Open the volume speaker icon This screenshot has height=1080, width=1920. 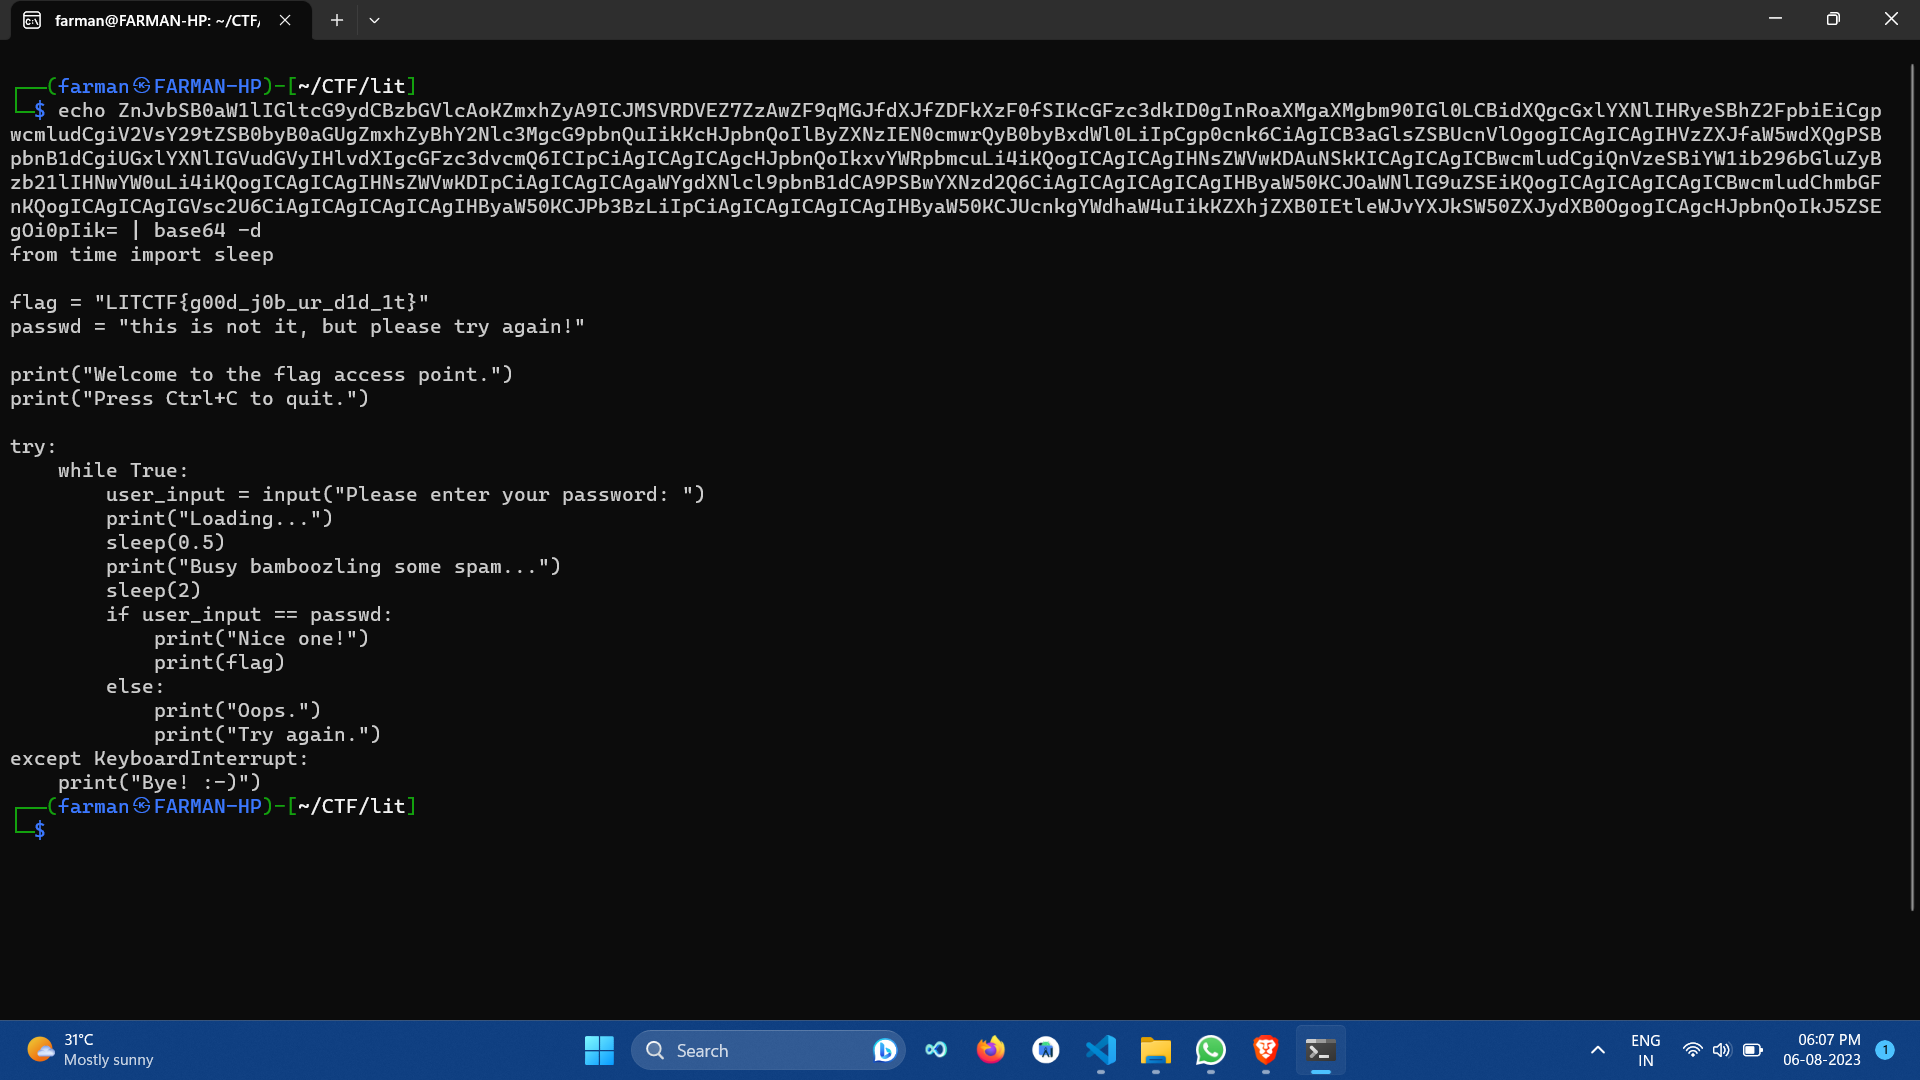pos(1721,1050)
